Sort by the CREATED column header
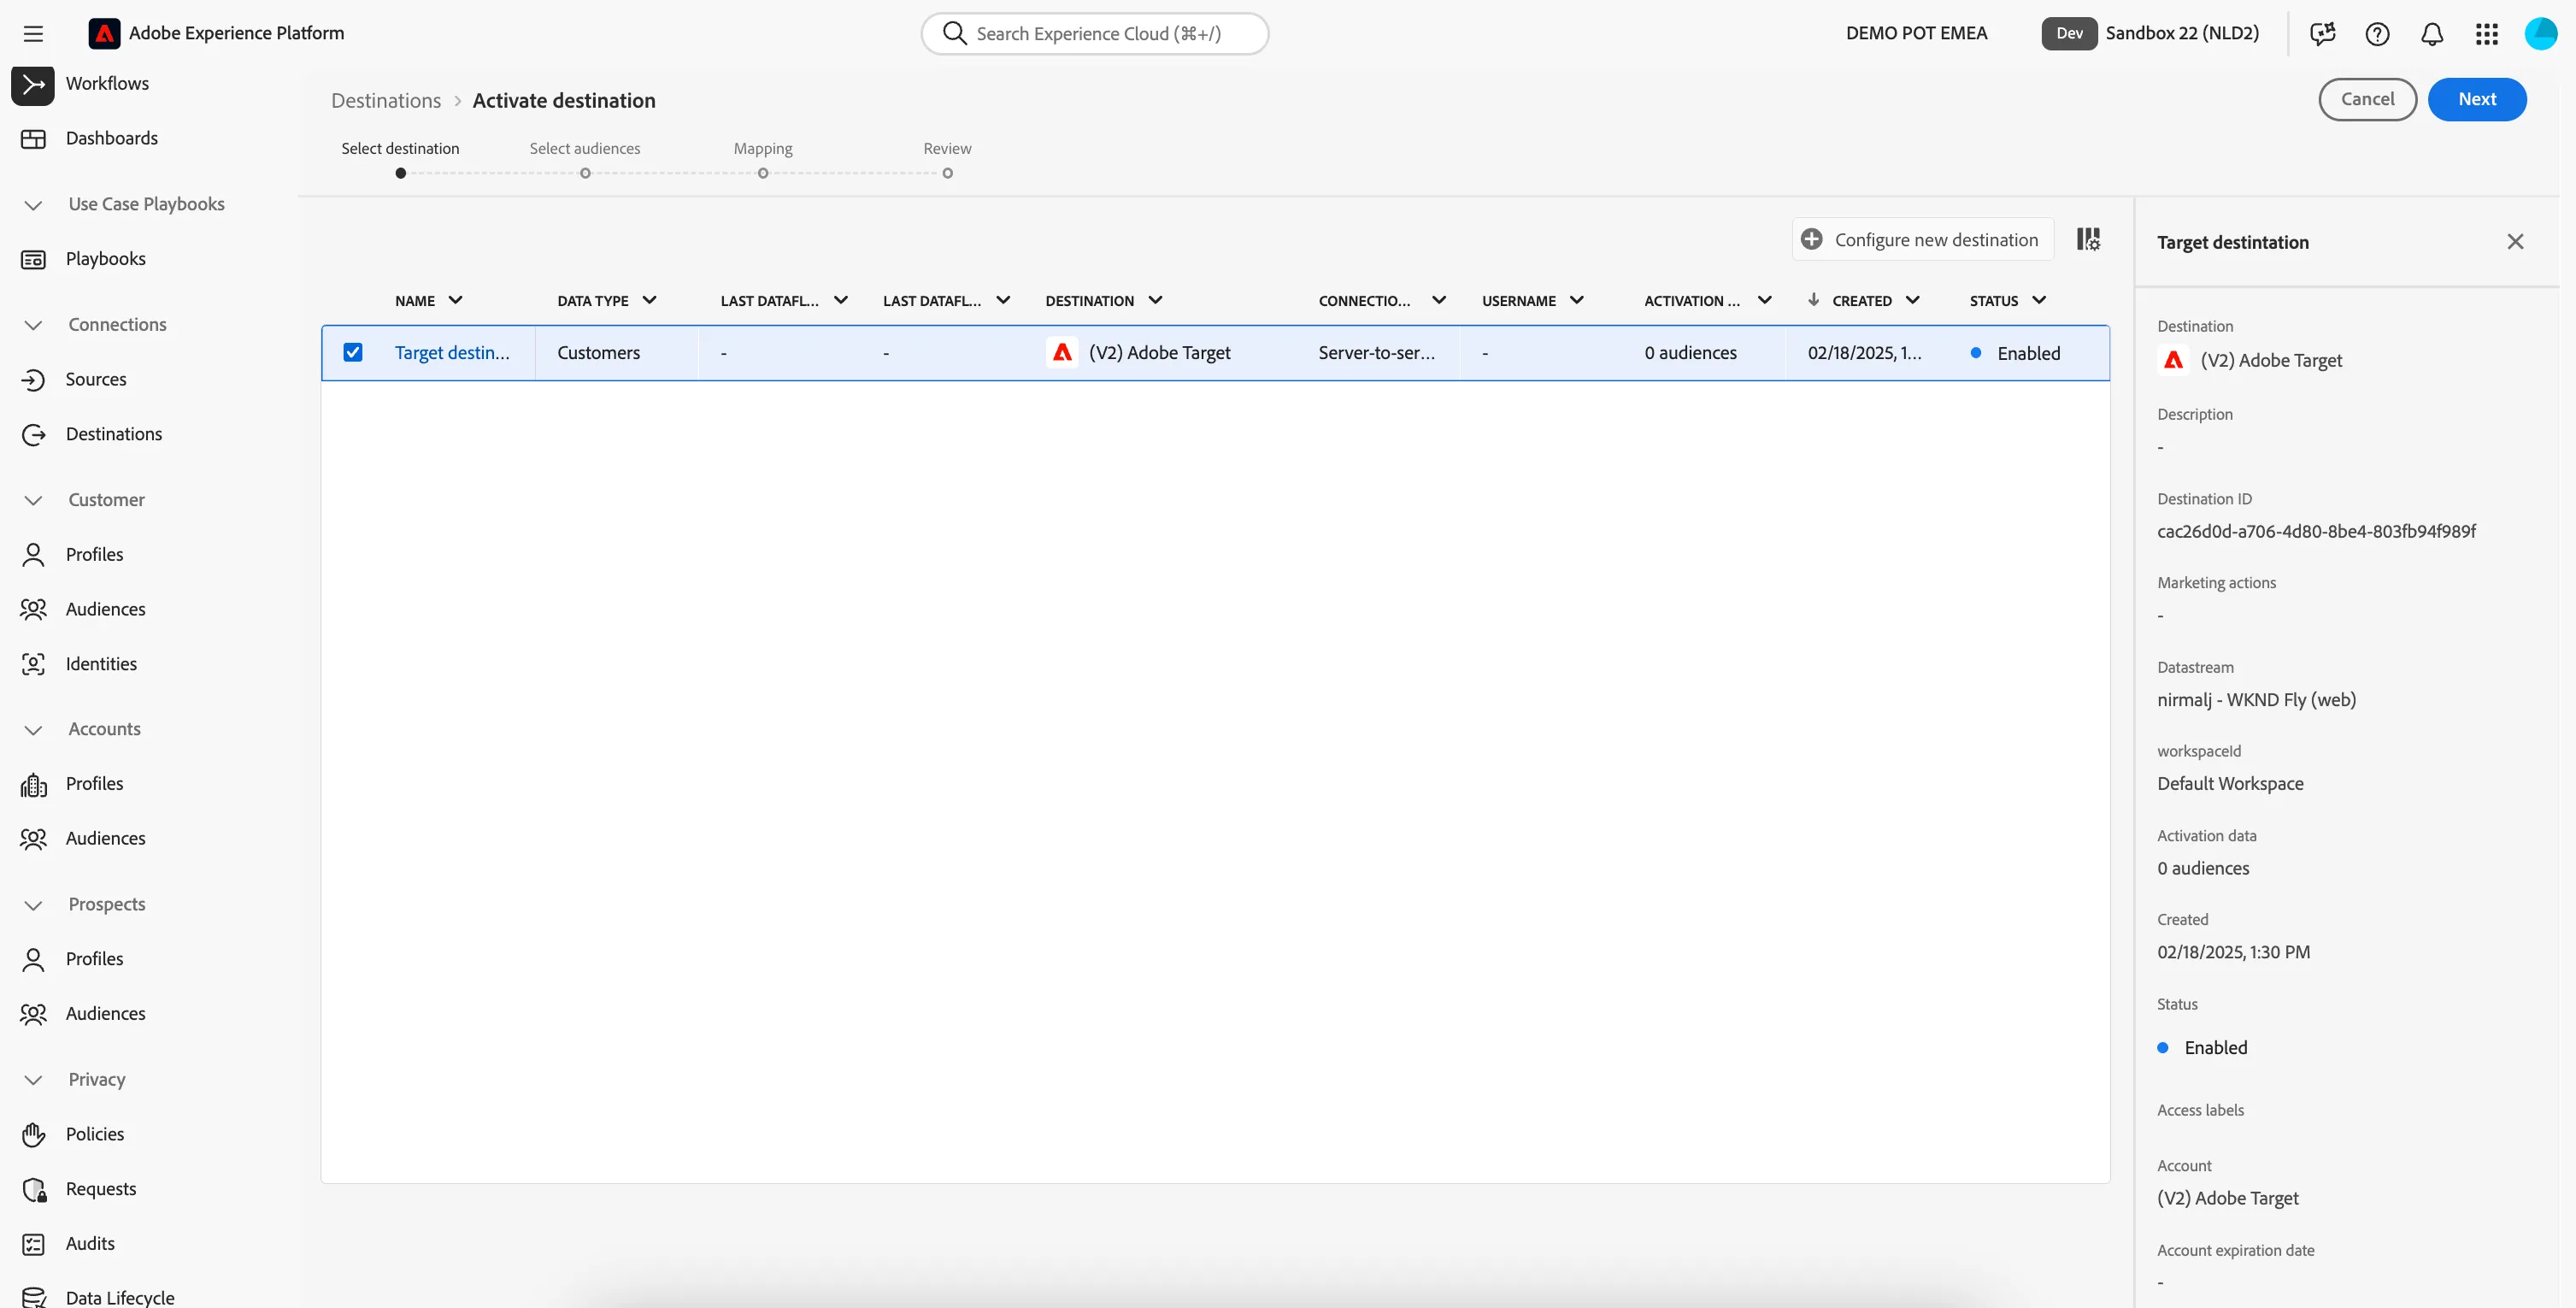 tap(1861, 300)
